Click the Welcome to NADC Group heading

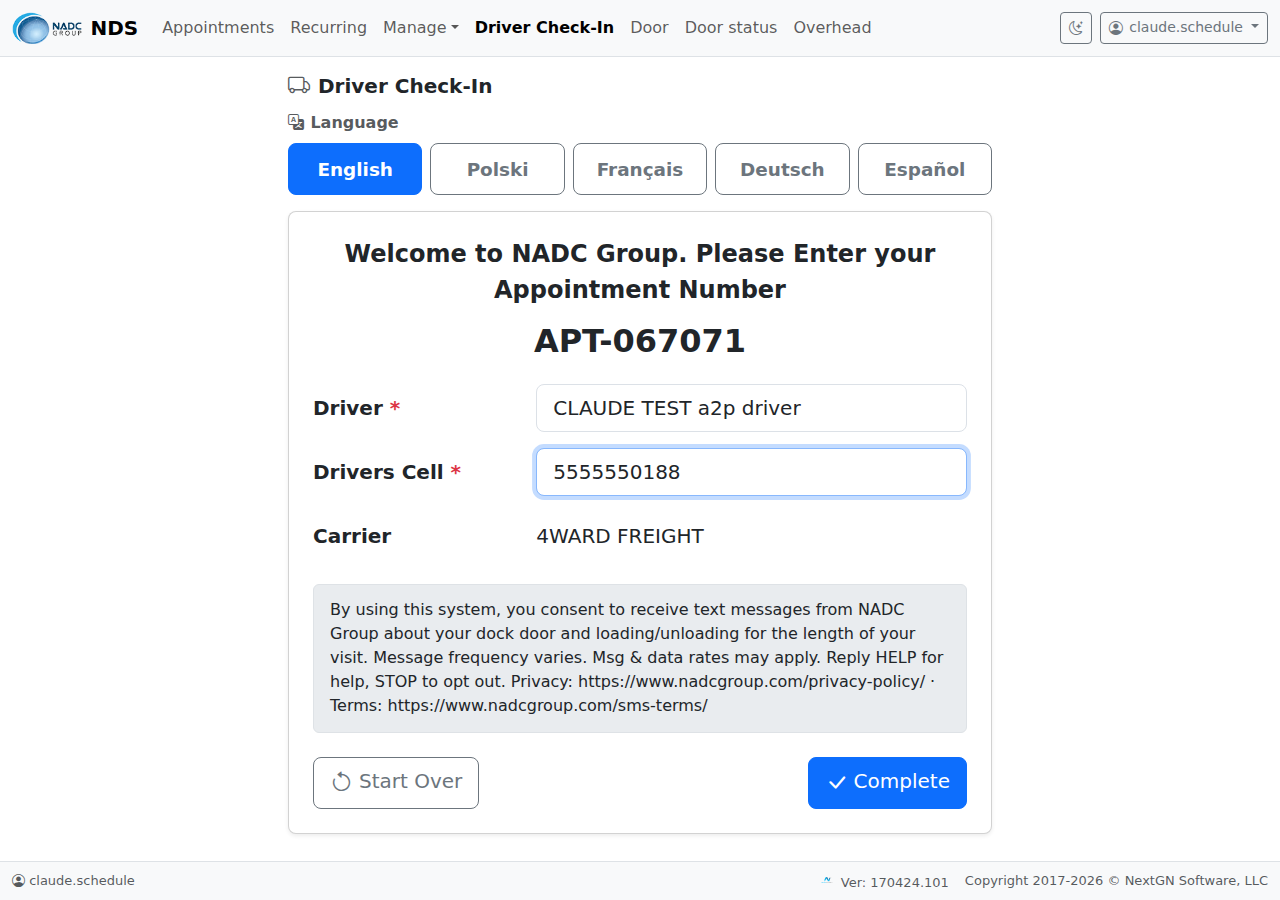pyautogui.click(x=640, y=271)
